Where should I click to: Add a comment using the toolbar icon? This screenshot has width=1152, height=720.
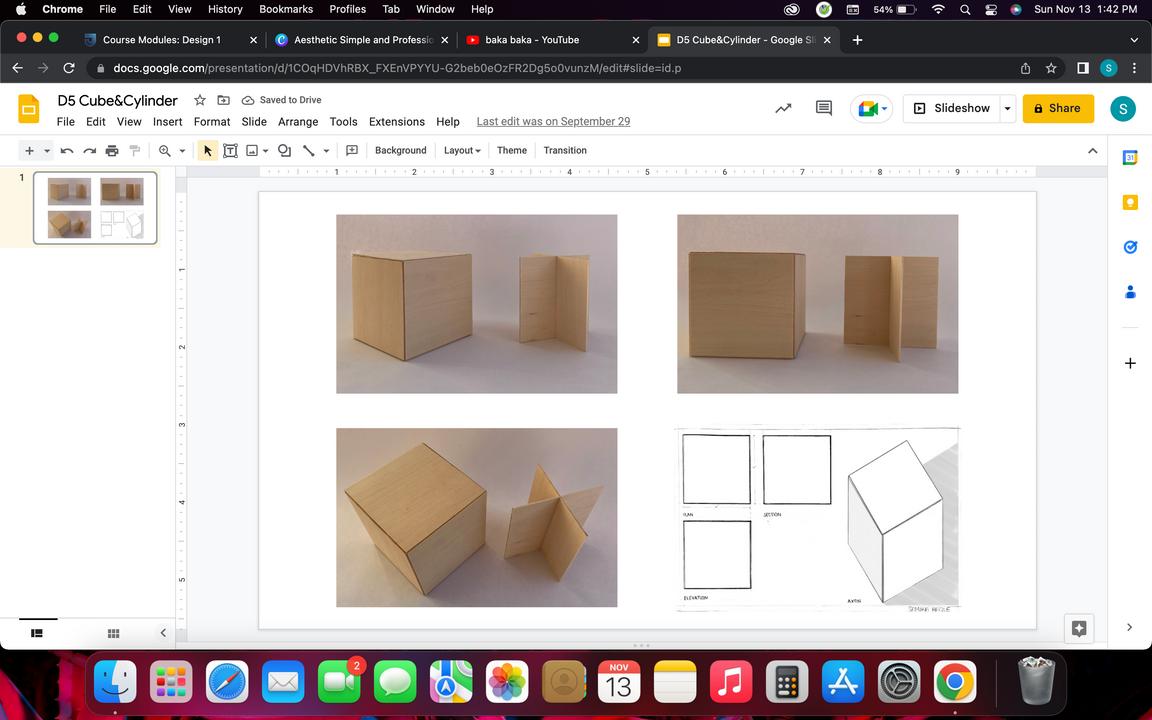[352, 151]
